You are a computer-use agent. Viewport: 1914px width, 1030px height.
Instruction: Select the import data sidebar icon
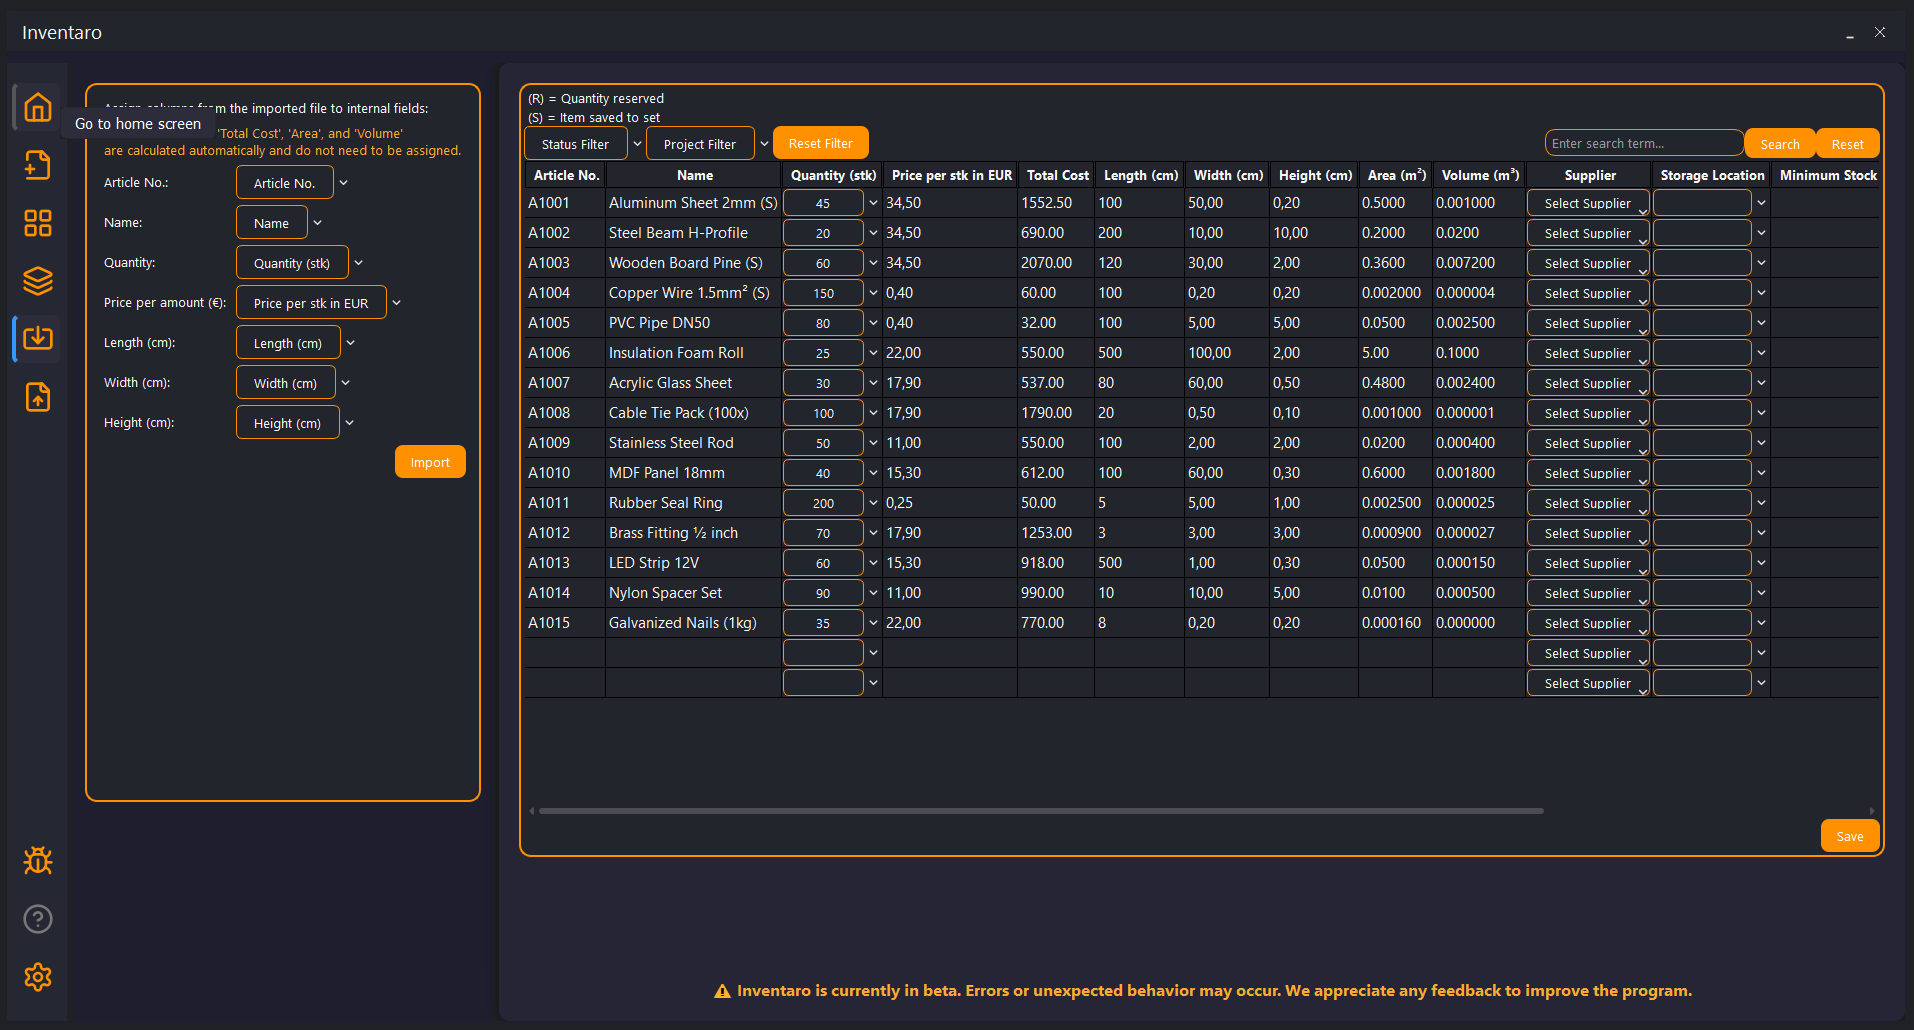point(38,339)
